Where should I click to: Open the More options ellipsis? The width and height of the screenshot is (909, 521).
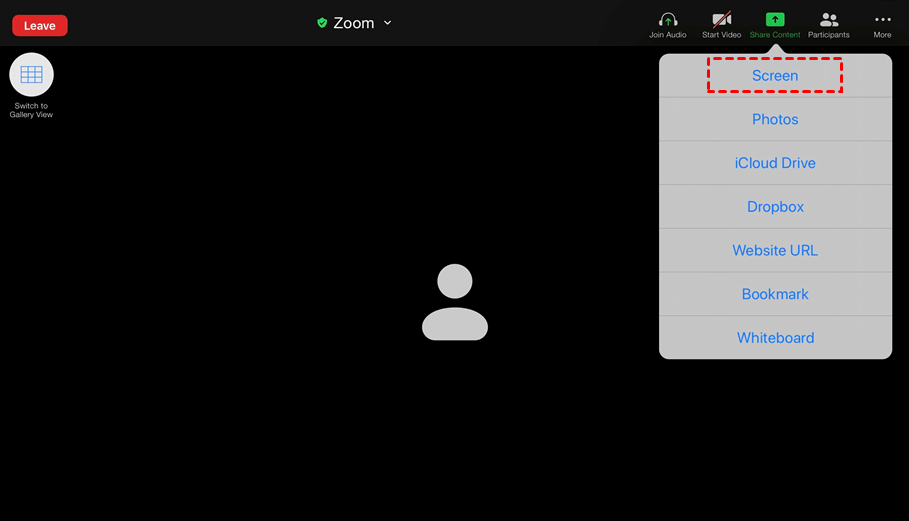[x=882, y=20]
